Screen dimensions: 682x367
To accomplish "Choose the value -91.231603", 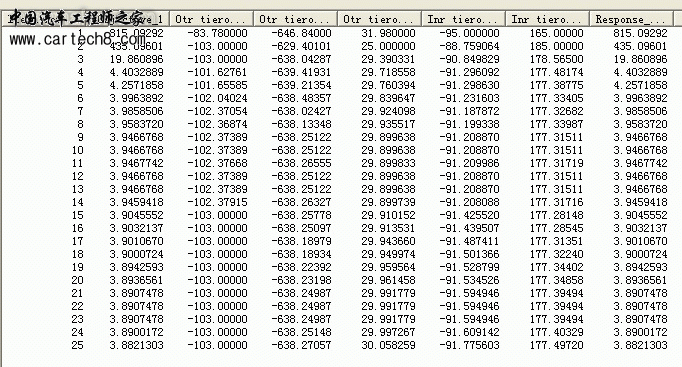I will (469, 98).
